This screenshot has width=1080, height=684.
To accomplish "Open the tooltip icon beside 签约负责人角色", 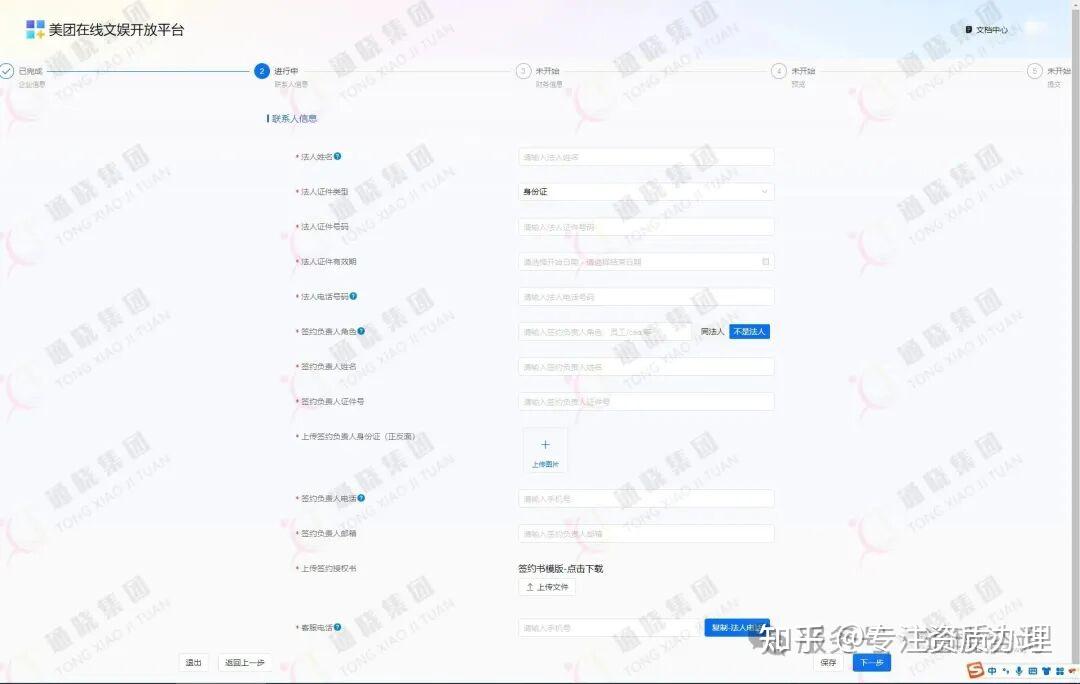I will pos(361,331).
